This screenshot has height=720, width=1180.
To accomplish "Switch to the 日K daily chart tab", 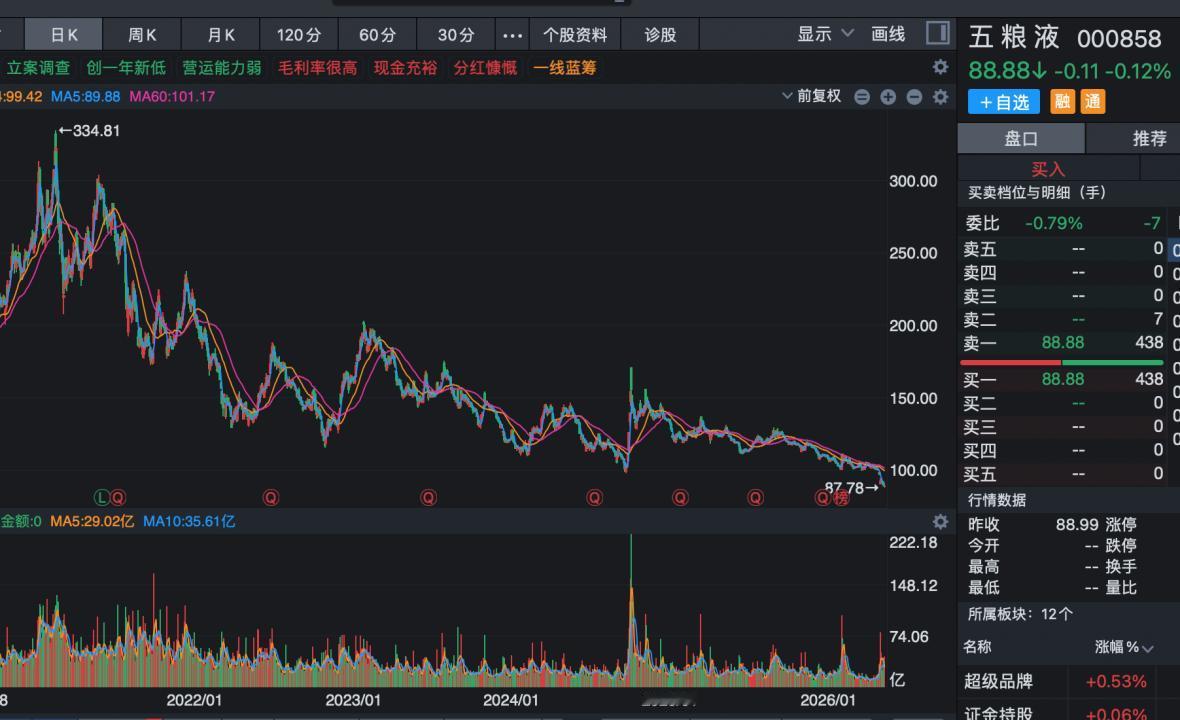I will tap(63, 35).
